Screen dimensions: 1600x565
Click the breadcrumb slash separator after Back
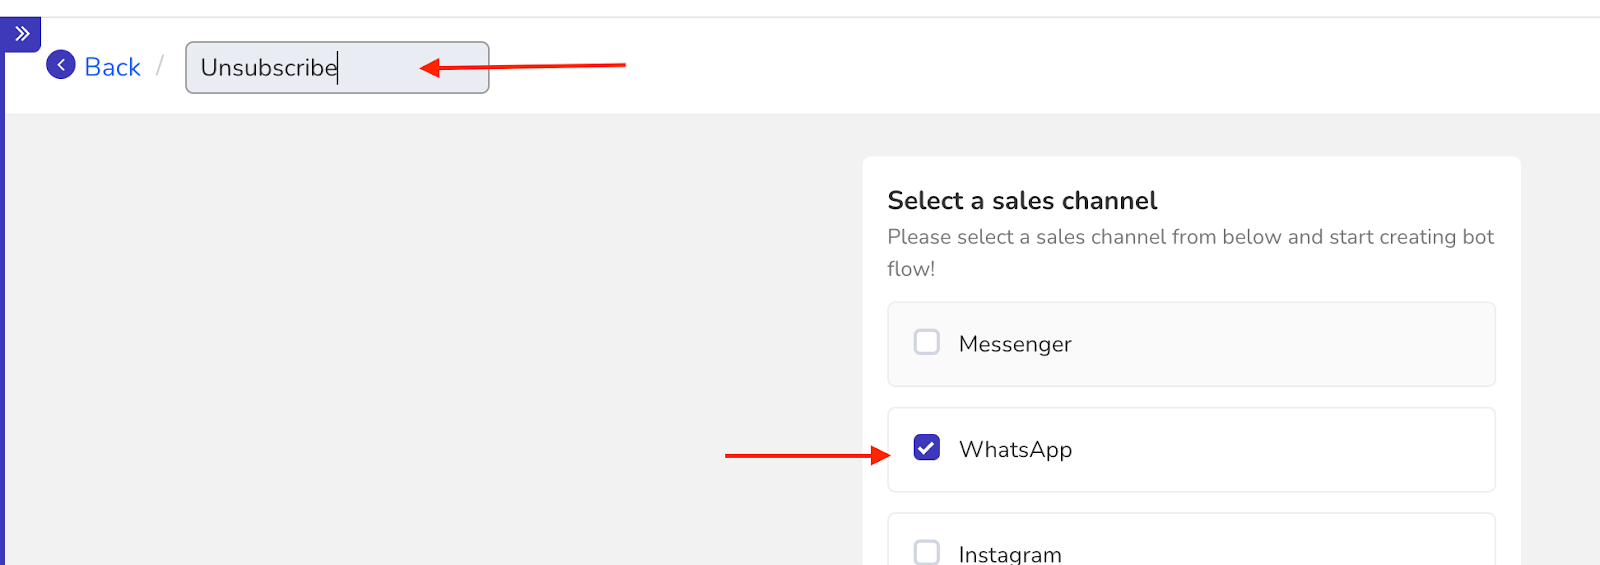[x=159, y=67]
